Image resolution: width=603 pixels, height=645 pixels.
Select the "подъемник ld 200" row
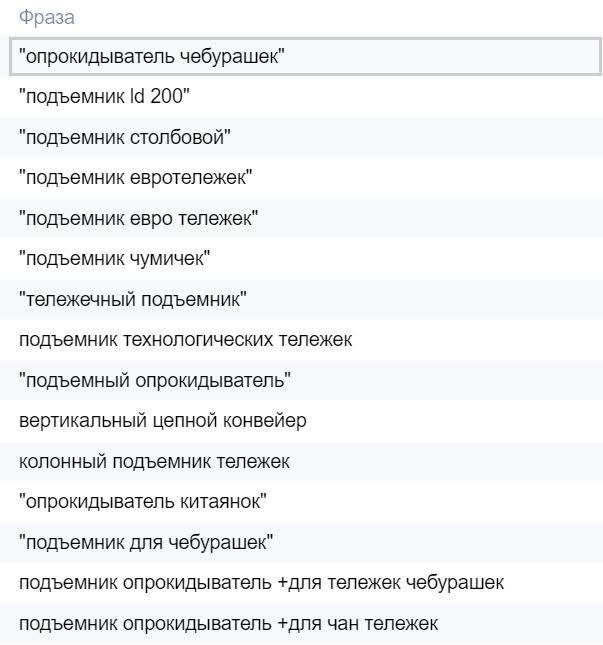click(x=104, y=97)
